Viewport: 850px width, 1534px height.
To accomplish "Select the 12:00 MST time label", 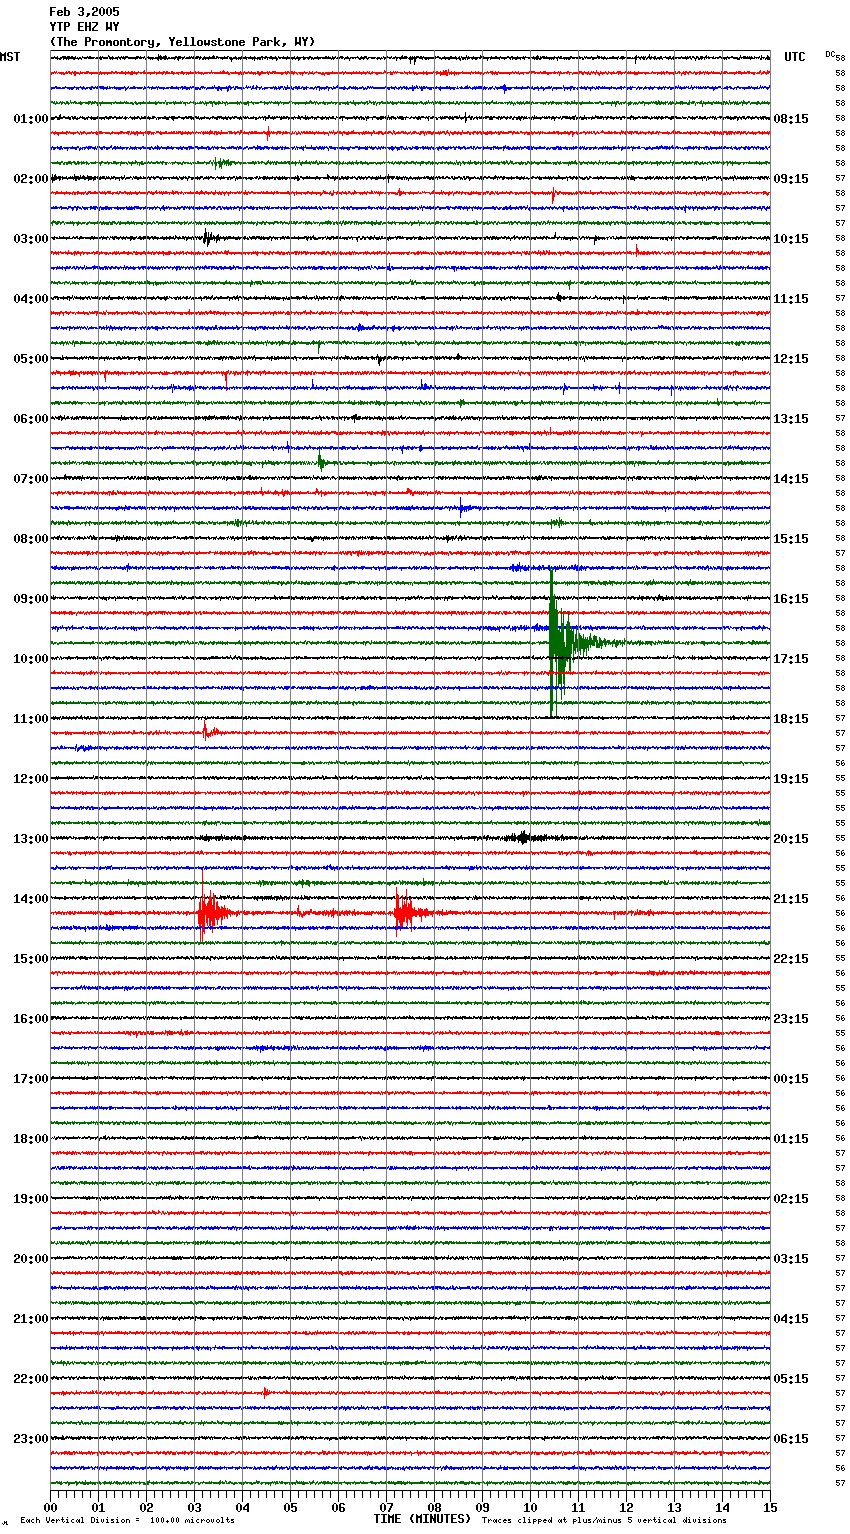I will click(31, 779).
